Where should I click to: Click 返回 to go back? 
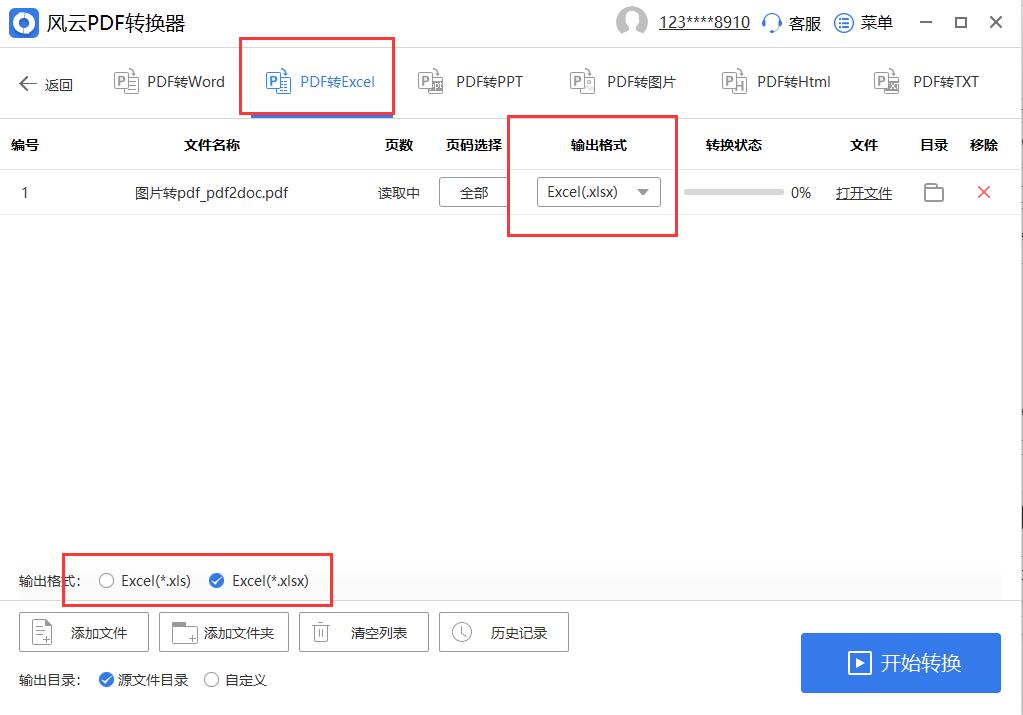[44, 84]
